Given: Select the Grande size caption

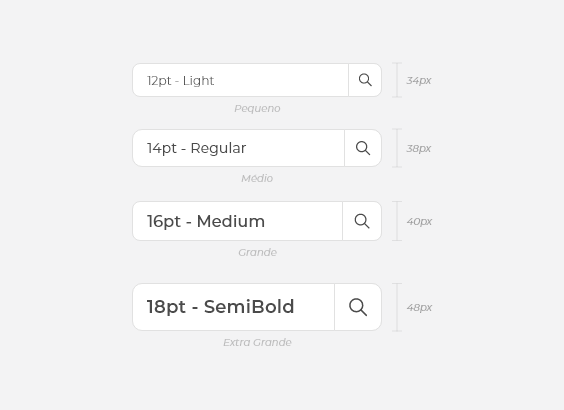Looking at the screenshot, I should pyautogui.click(x=258, y=252).
